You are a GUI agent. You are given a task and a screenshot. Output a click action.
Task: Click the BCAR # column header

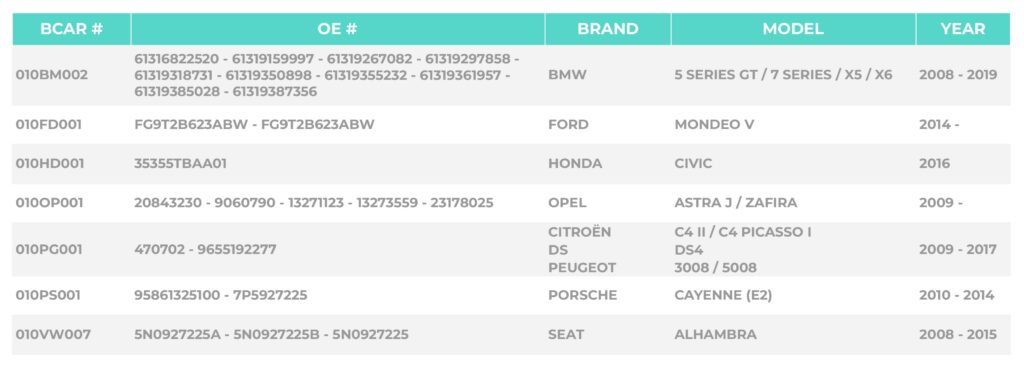(72, 29)
